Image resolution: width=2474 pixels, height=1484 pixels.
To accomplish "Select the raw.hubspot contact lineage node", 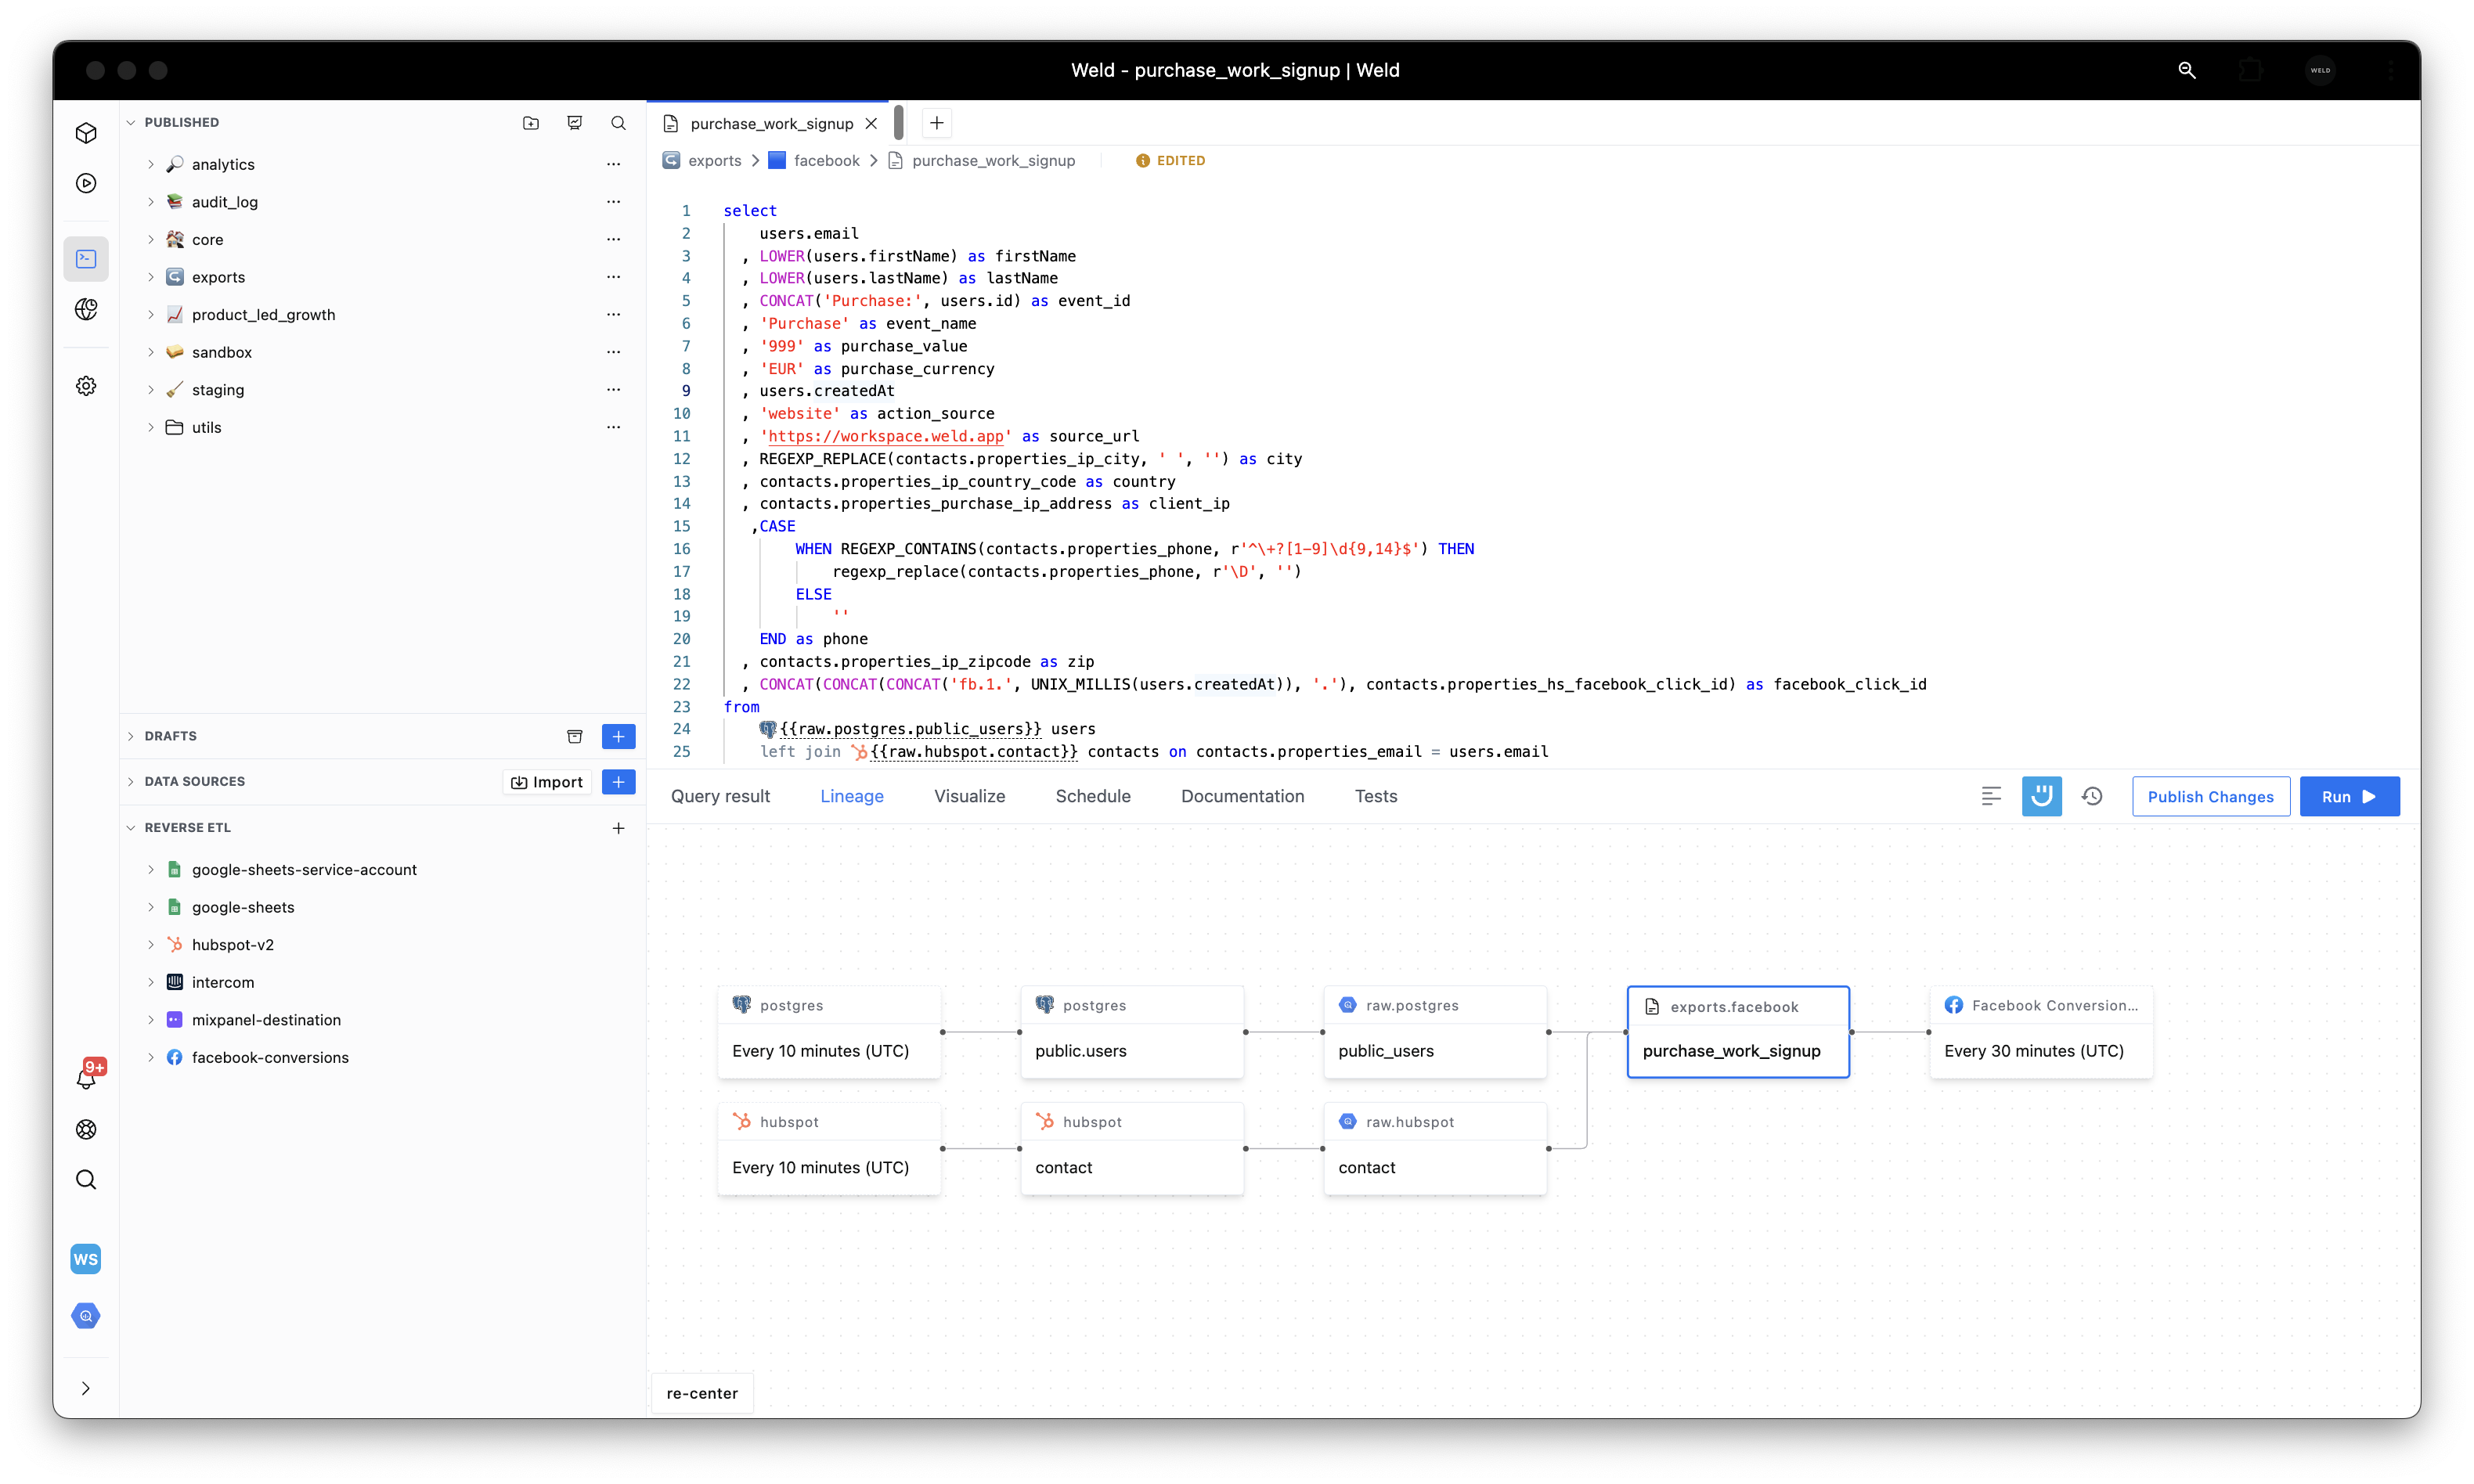I will click(1434, 1148).
